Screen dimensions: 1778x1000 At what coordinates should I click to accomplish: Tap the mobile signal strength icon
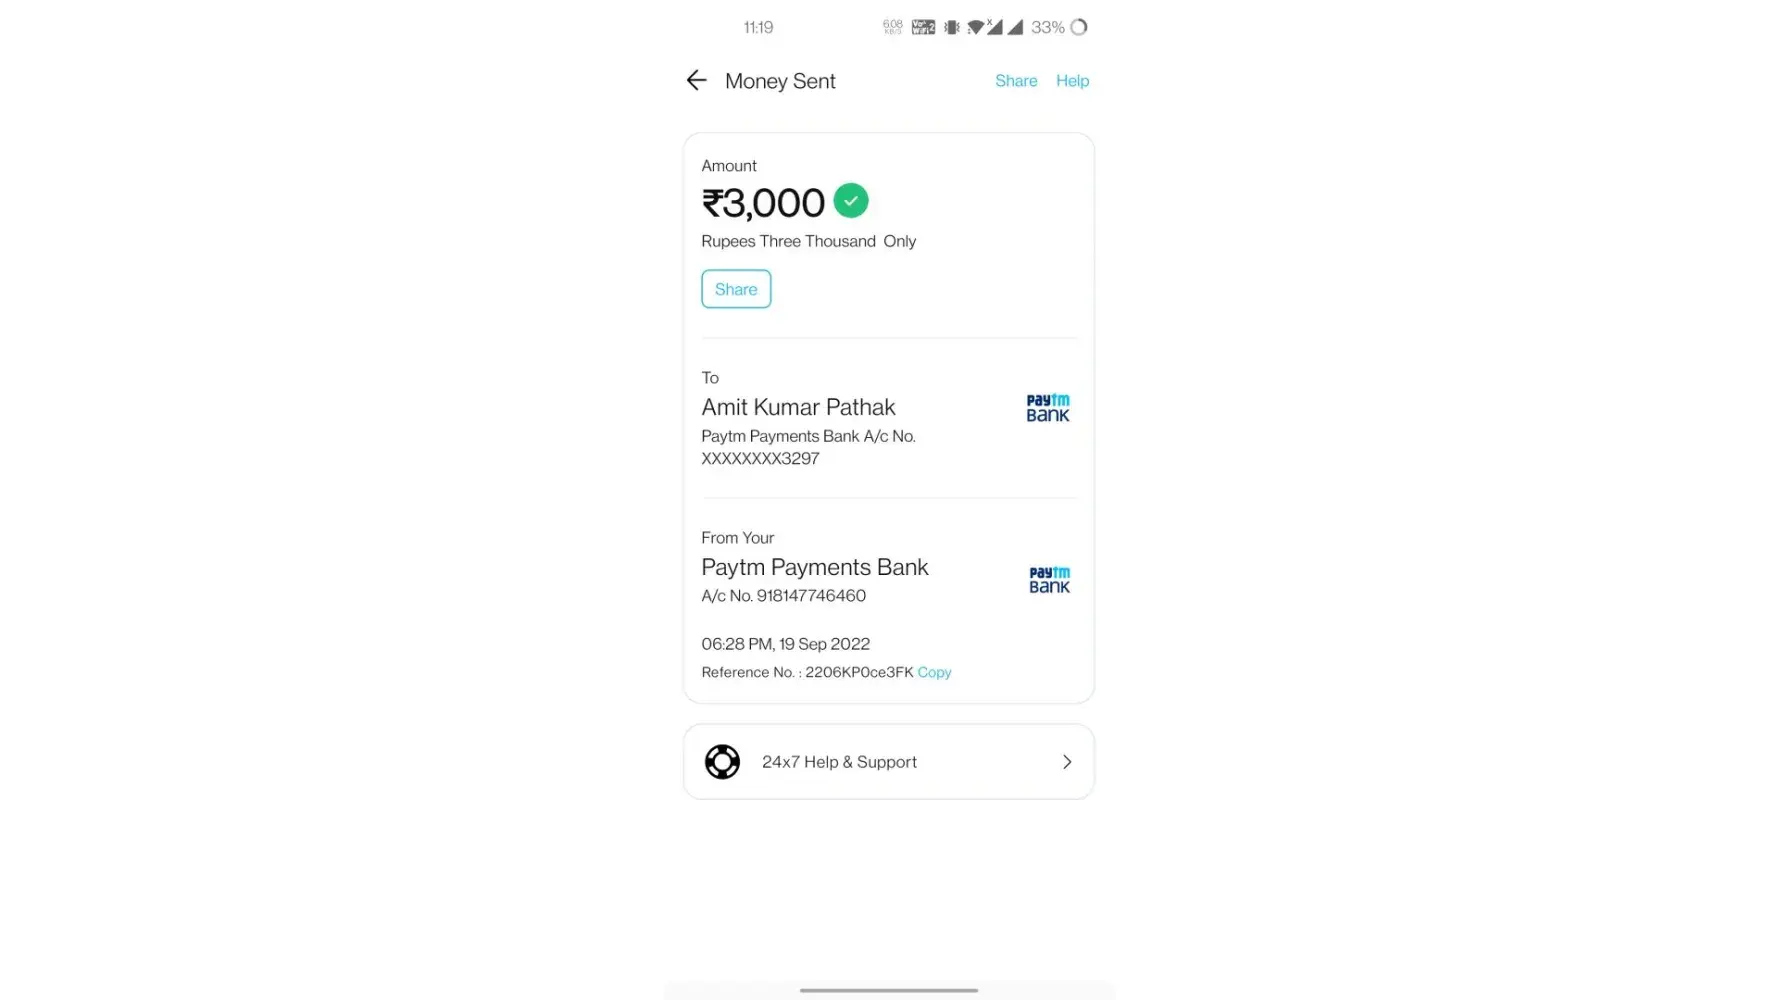click(x=1015, y=27)
